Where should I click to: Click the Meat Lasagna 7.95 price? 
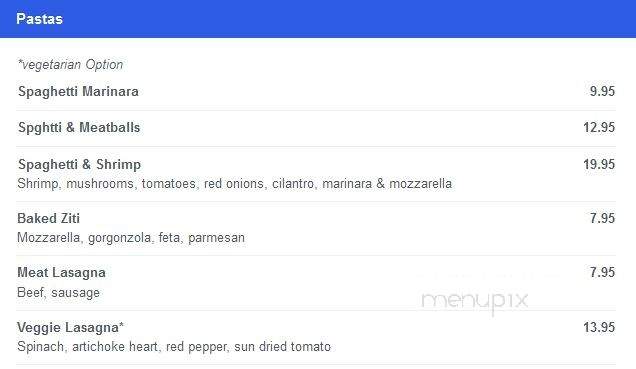coord(602,272)
